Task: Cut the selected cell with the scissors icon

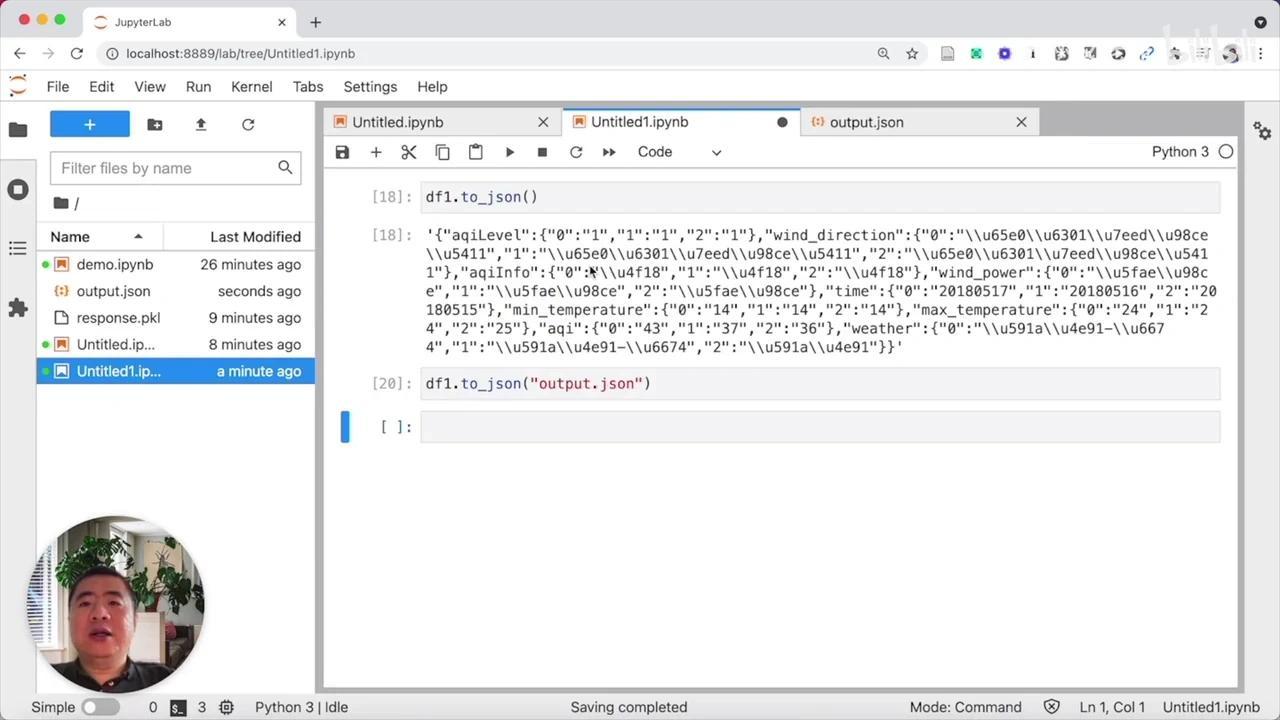Action: click(409, 152)
